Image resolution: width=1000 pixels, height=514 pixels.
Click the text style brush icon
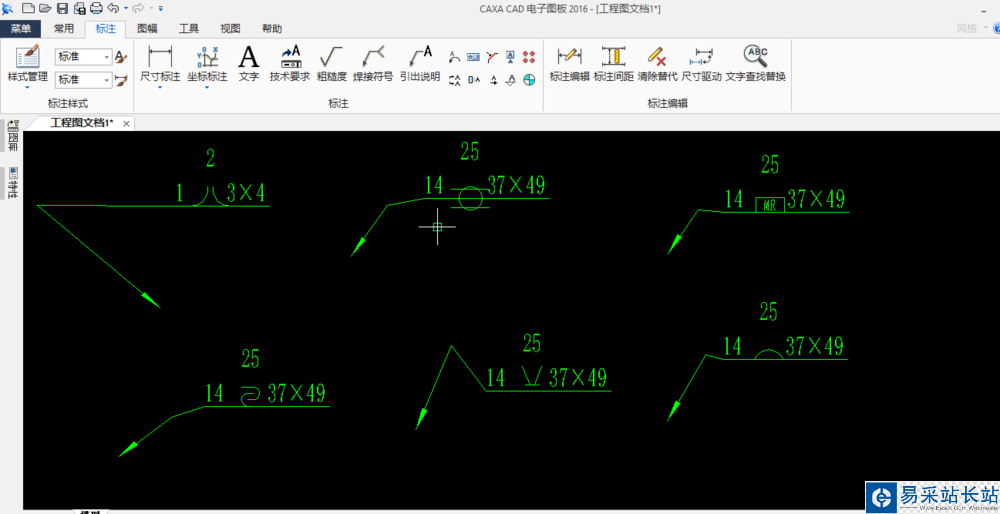click(121, 57)
